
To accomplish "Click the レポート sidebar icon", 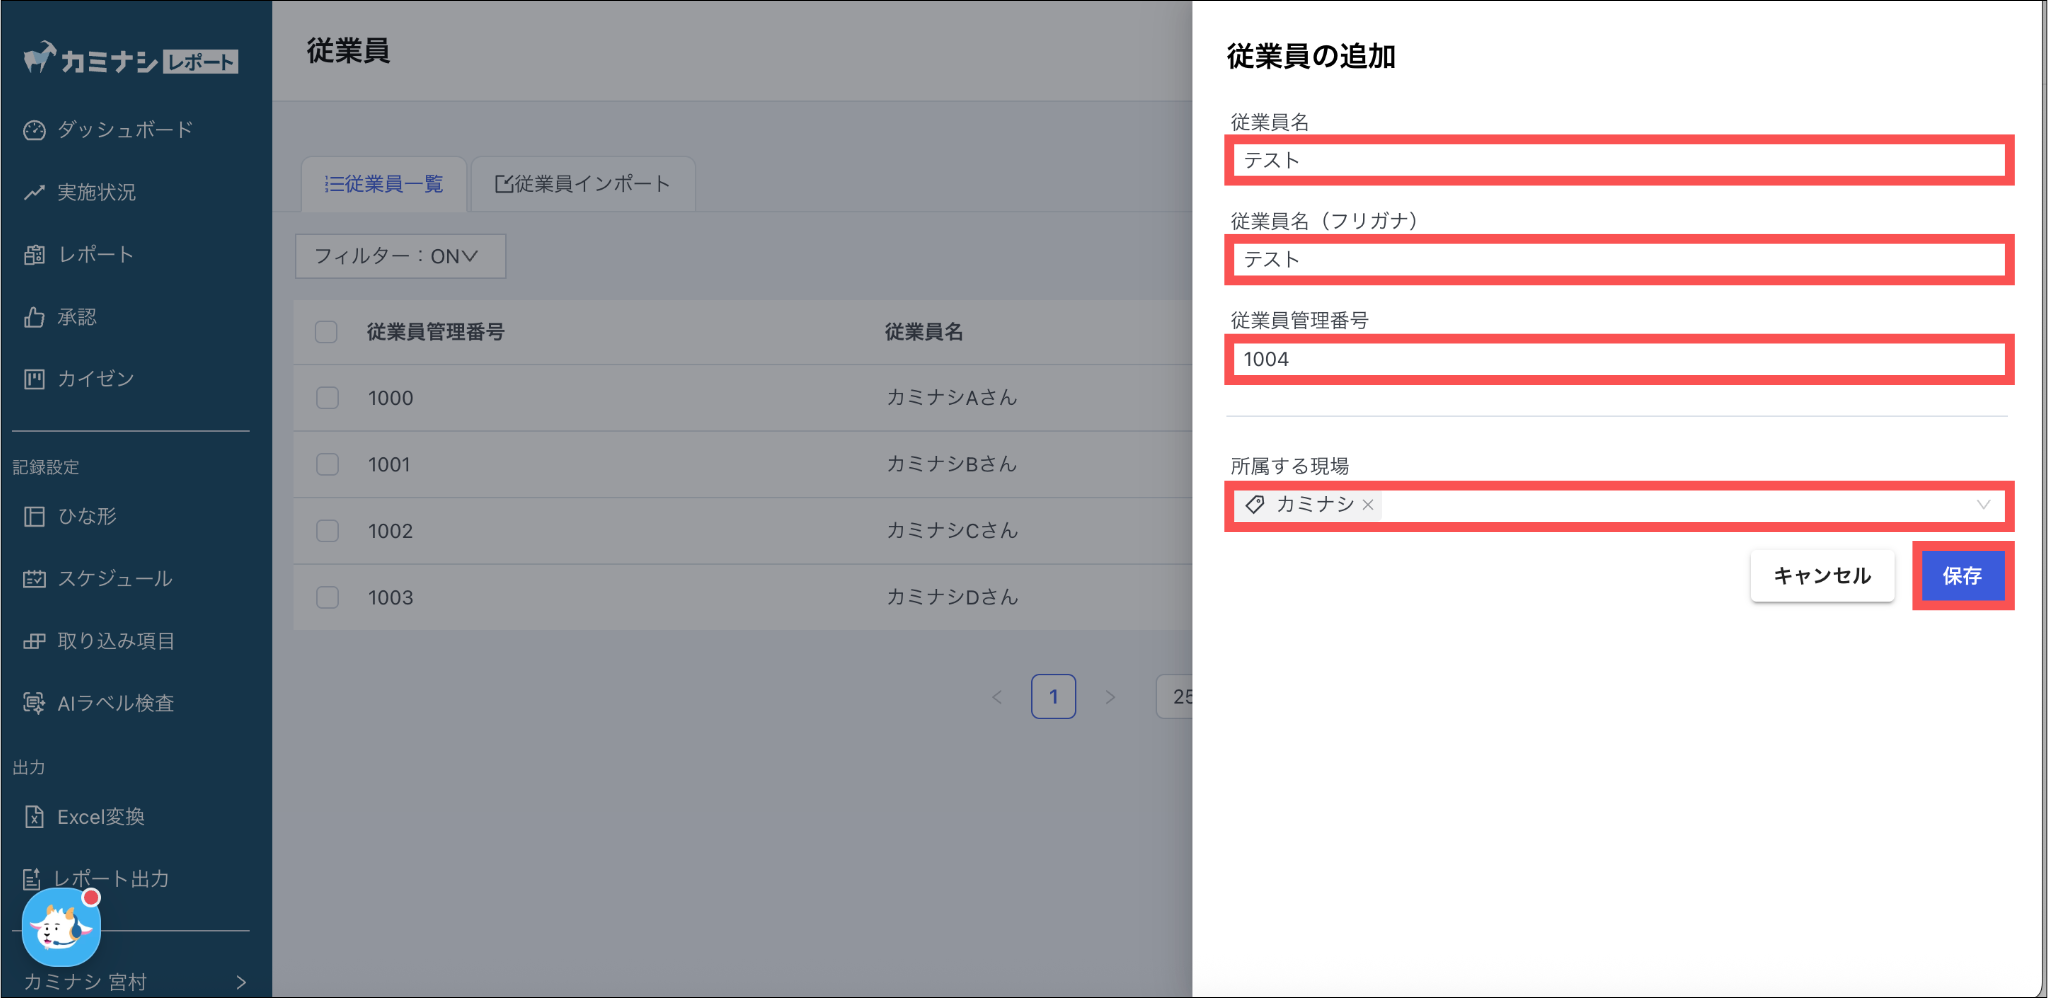I will pyautogui.click(x=35, y=255).
